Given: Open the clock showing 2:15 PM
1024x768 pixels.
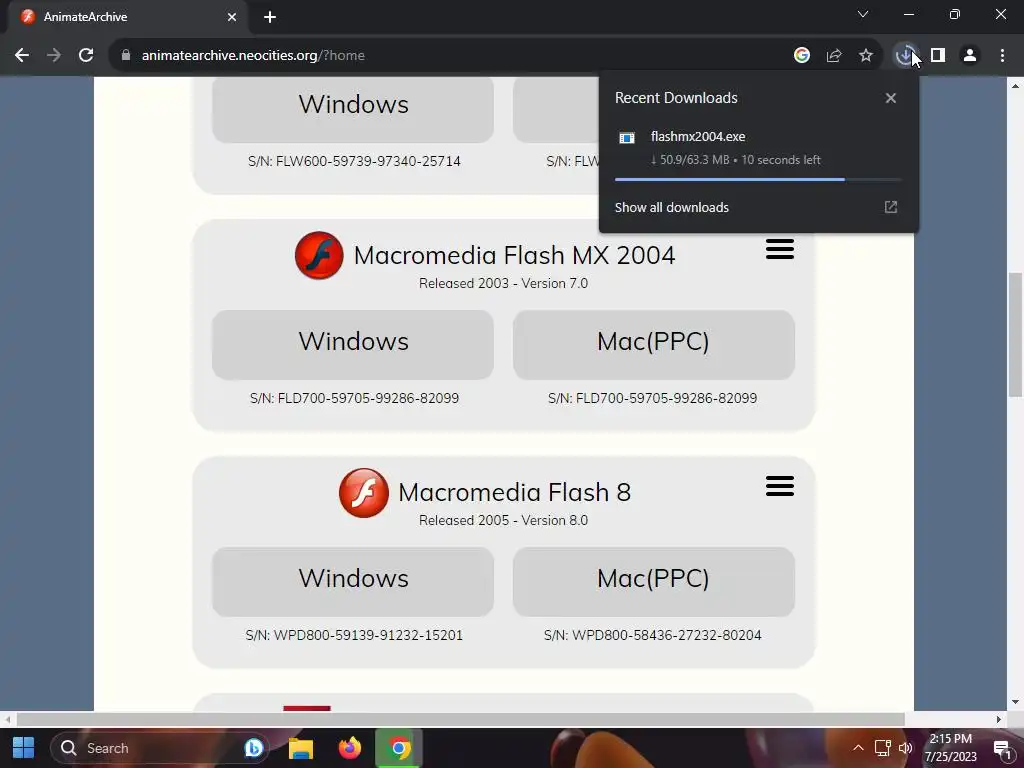Looking at the screenshot, I should (x=951, y=748).
